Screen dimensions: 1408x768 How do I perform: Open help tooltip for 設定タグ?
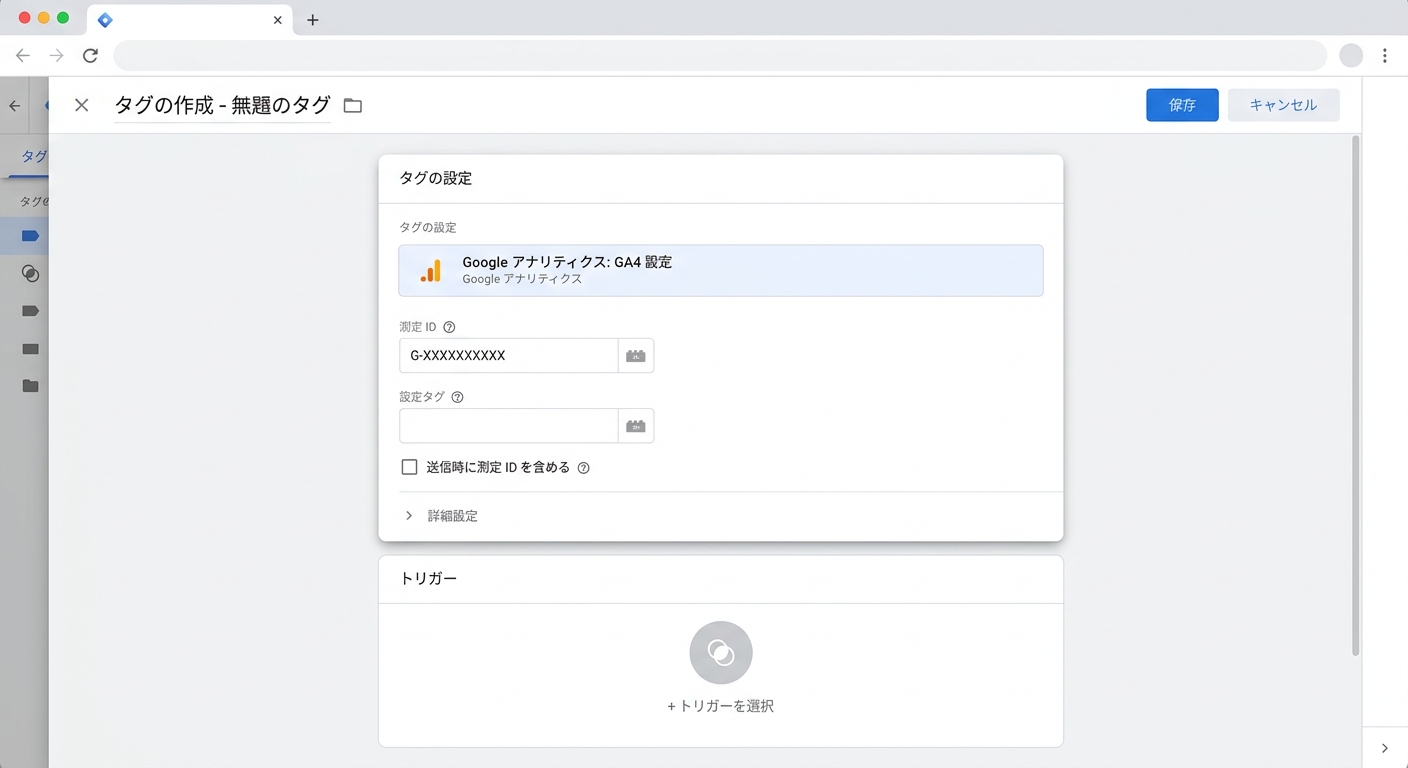pyautogui.click(x=457, y=397)
